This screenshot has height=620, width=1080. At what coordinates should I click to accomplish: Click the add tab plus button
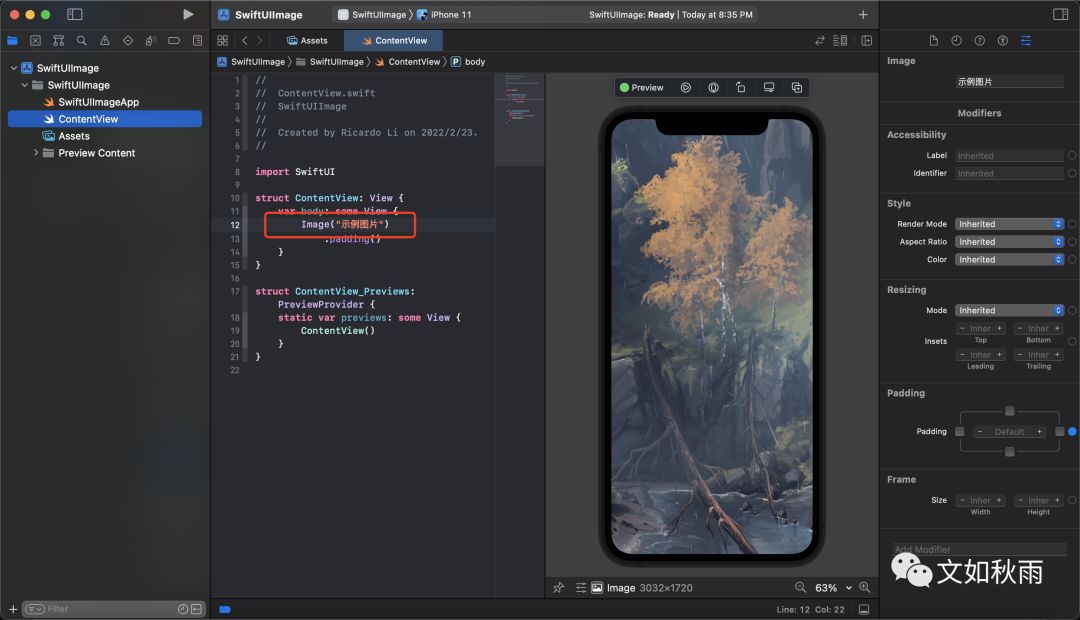click(x=863, y=14)
